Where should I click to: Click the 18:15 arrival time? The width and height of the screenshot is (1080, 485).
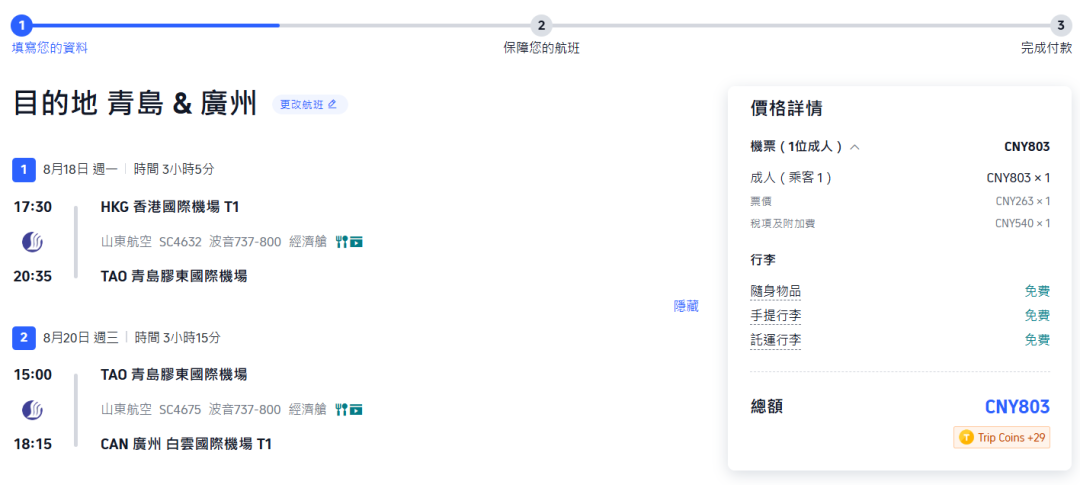32,444
